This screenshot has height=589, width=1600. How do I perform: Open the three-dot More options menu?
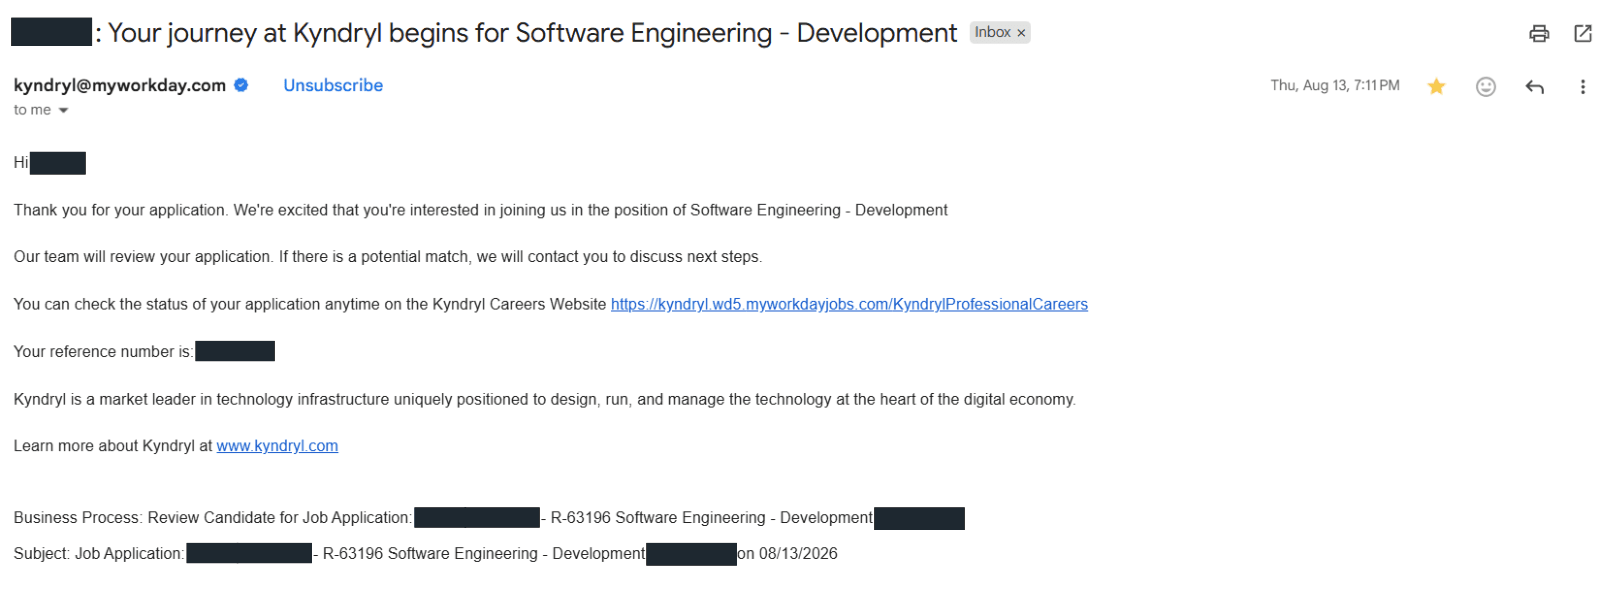[1582, 87]
